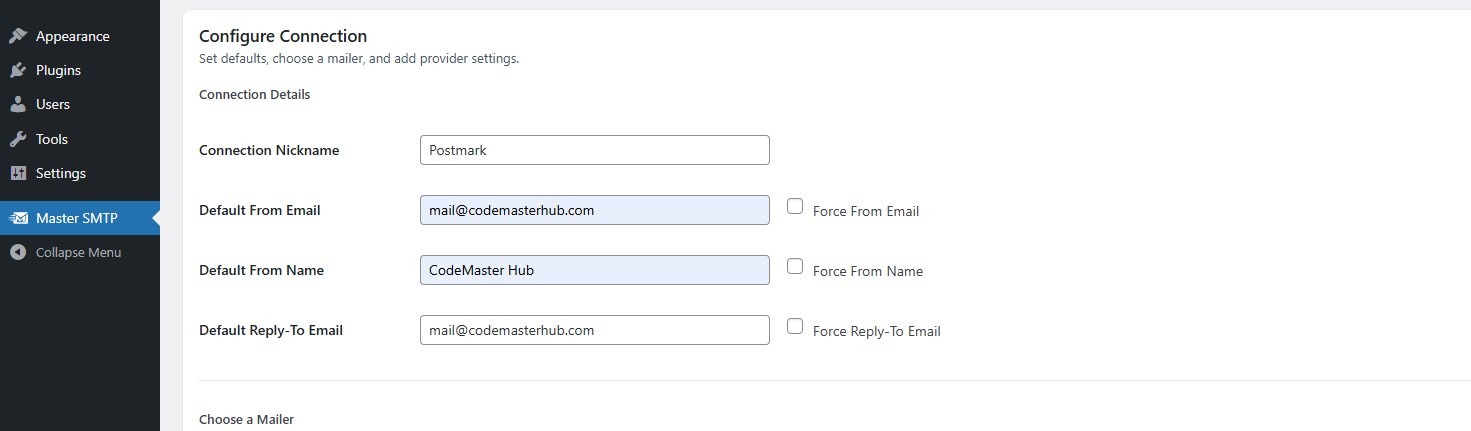
Task: Focus the Connection Nickname input field
Action: (x=594, y=150)
